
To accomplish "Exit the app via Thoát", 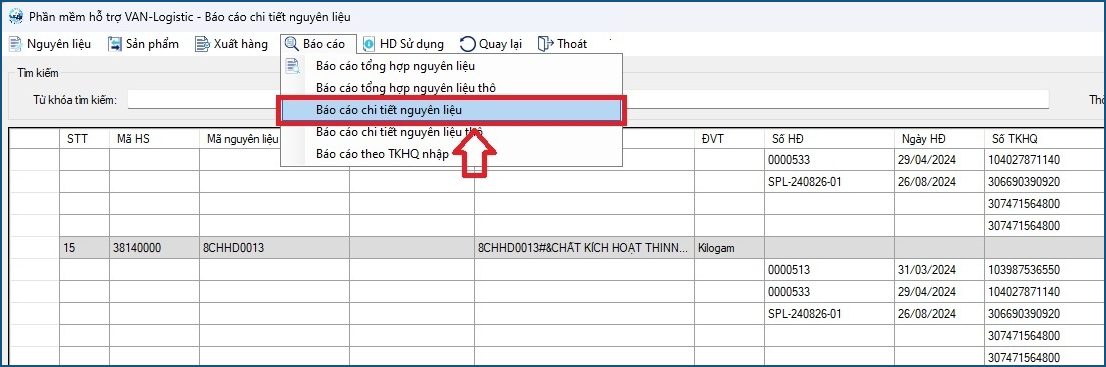I will click(563, 44).
